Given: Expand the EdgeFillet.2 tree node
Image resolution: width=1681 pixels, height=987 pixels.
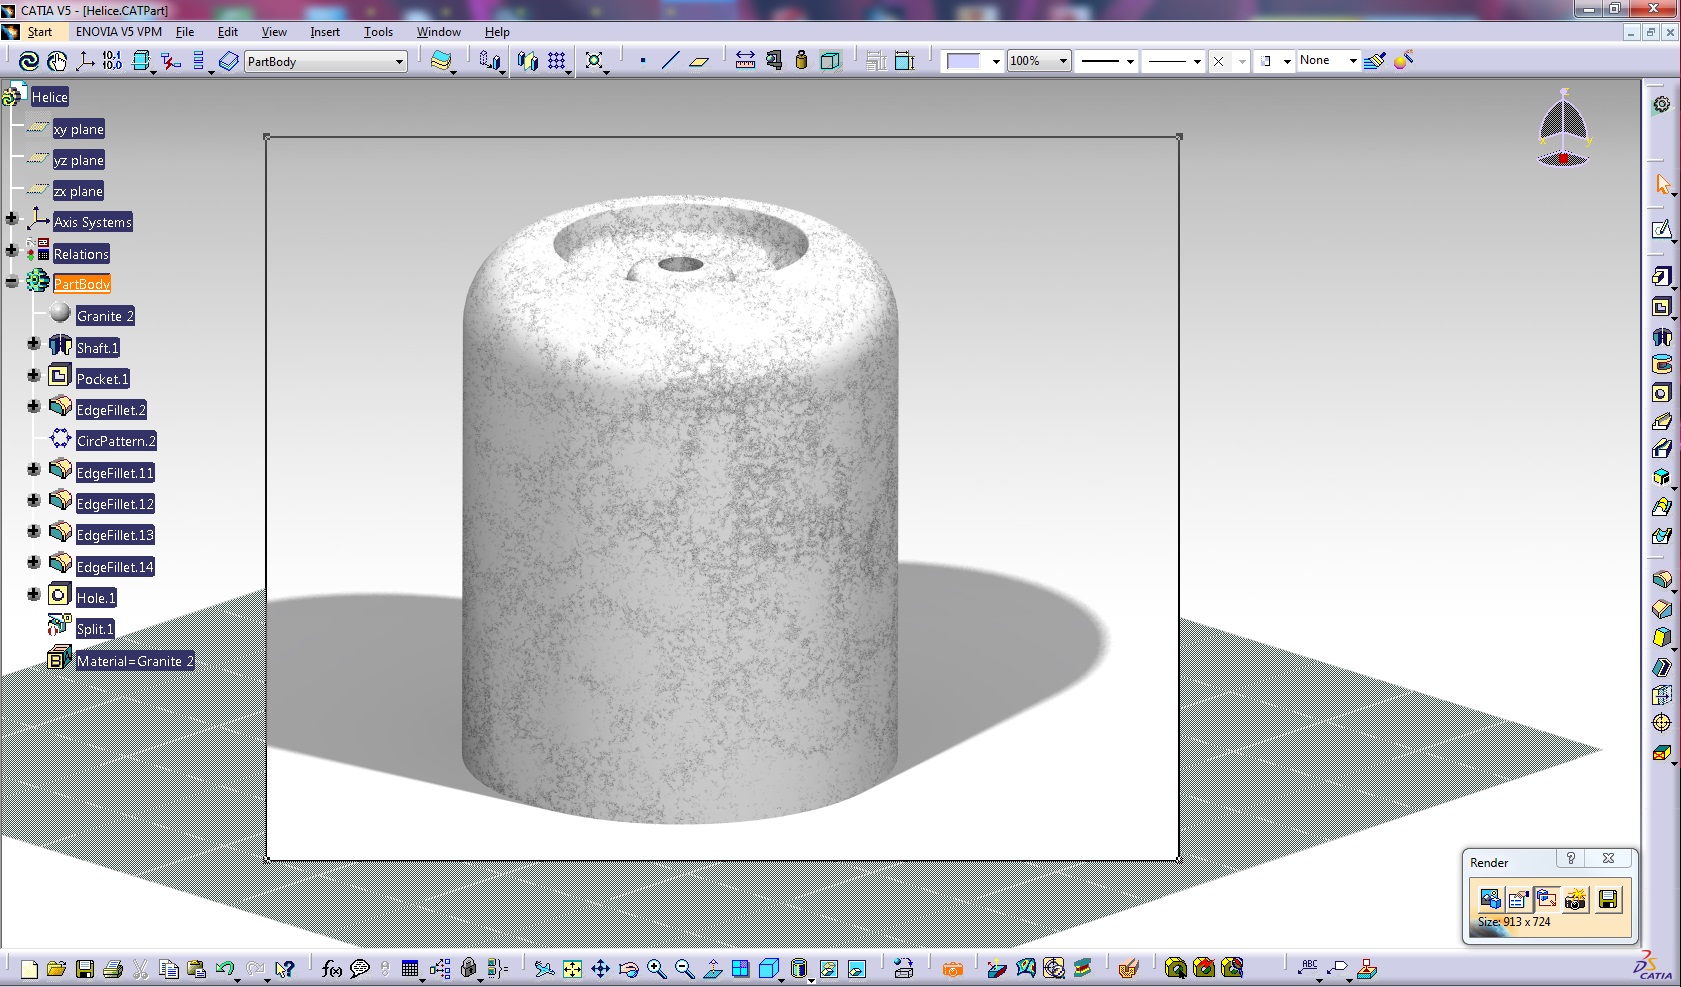Looking at the screenshot, I should click(x=33, y=406).
